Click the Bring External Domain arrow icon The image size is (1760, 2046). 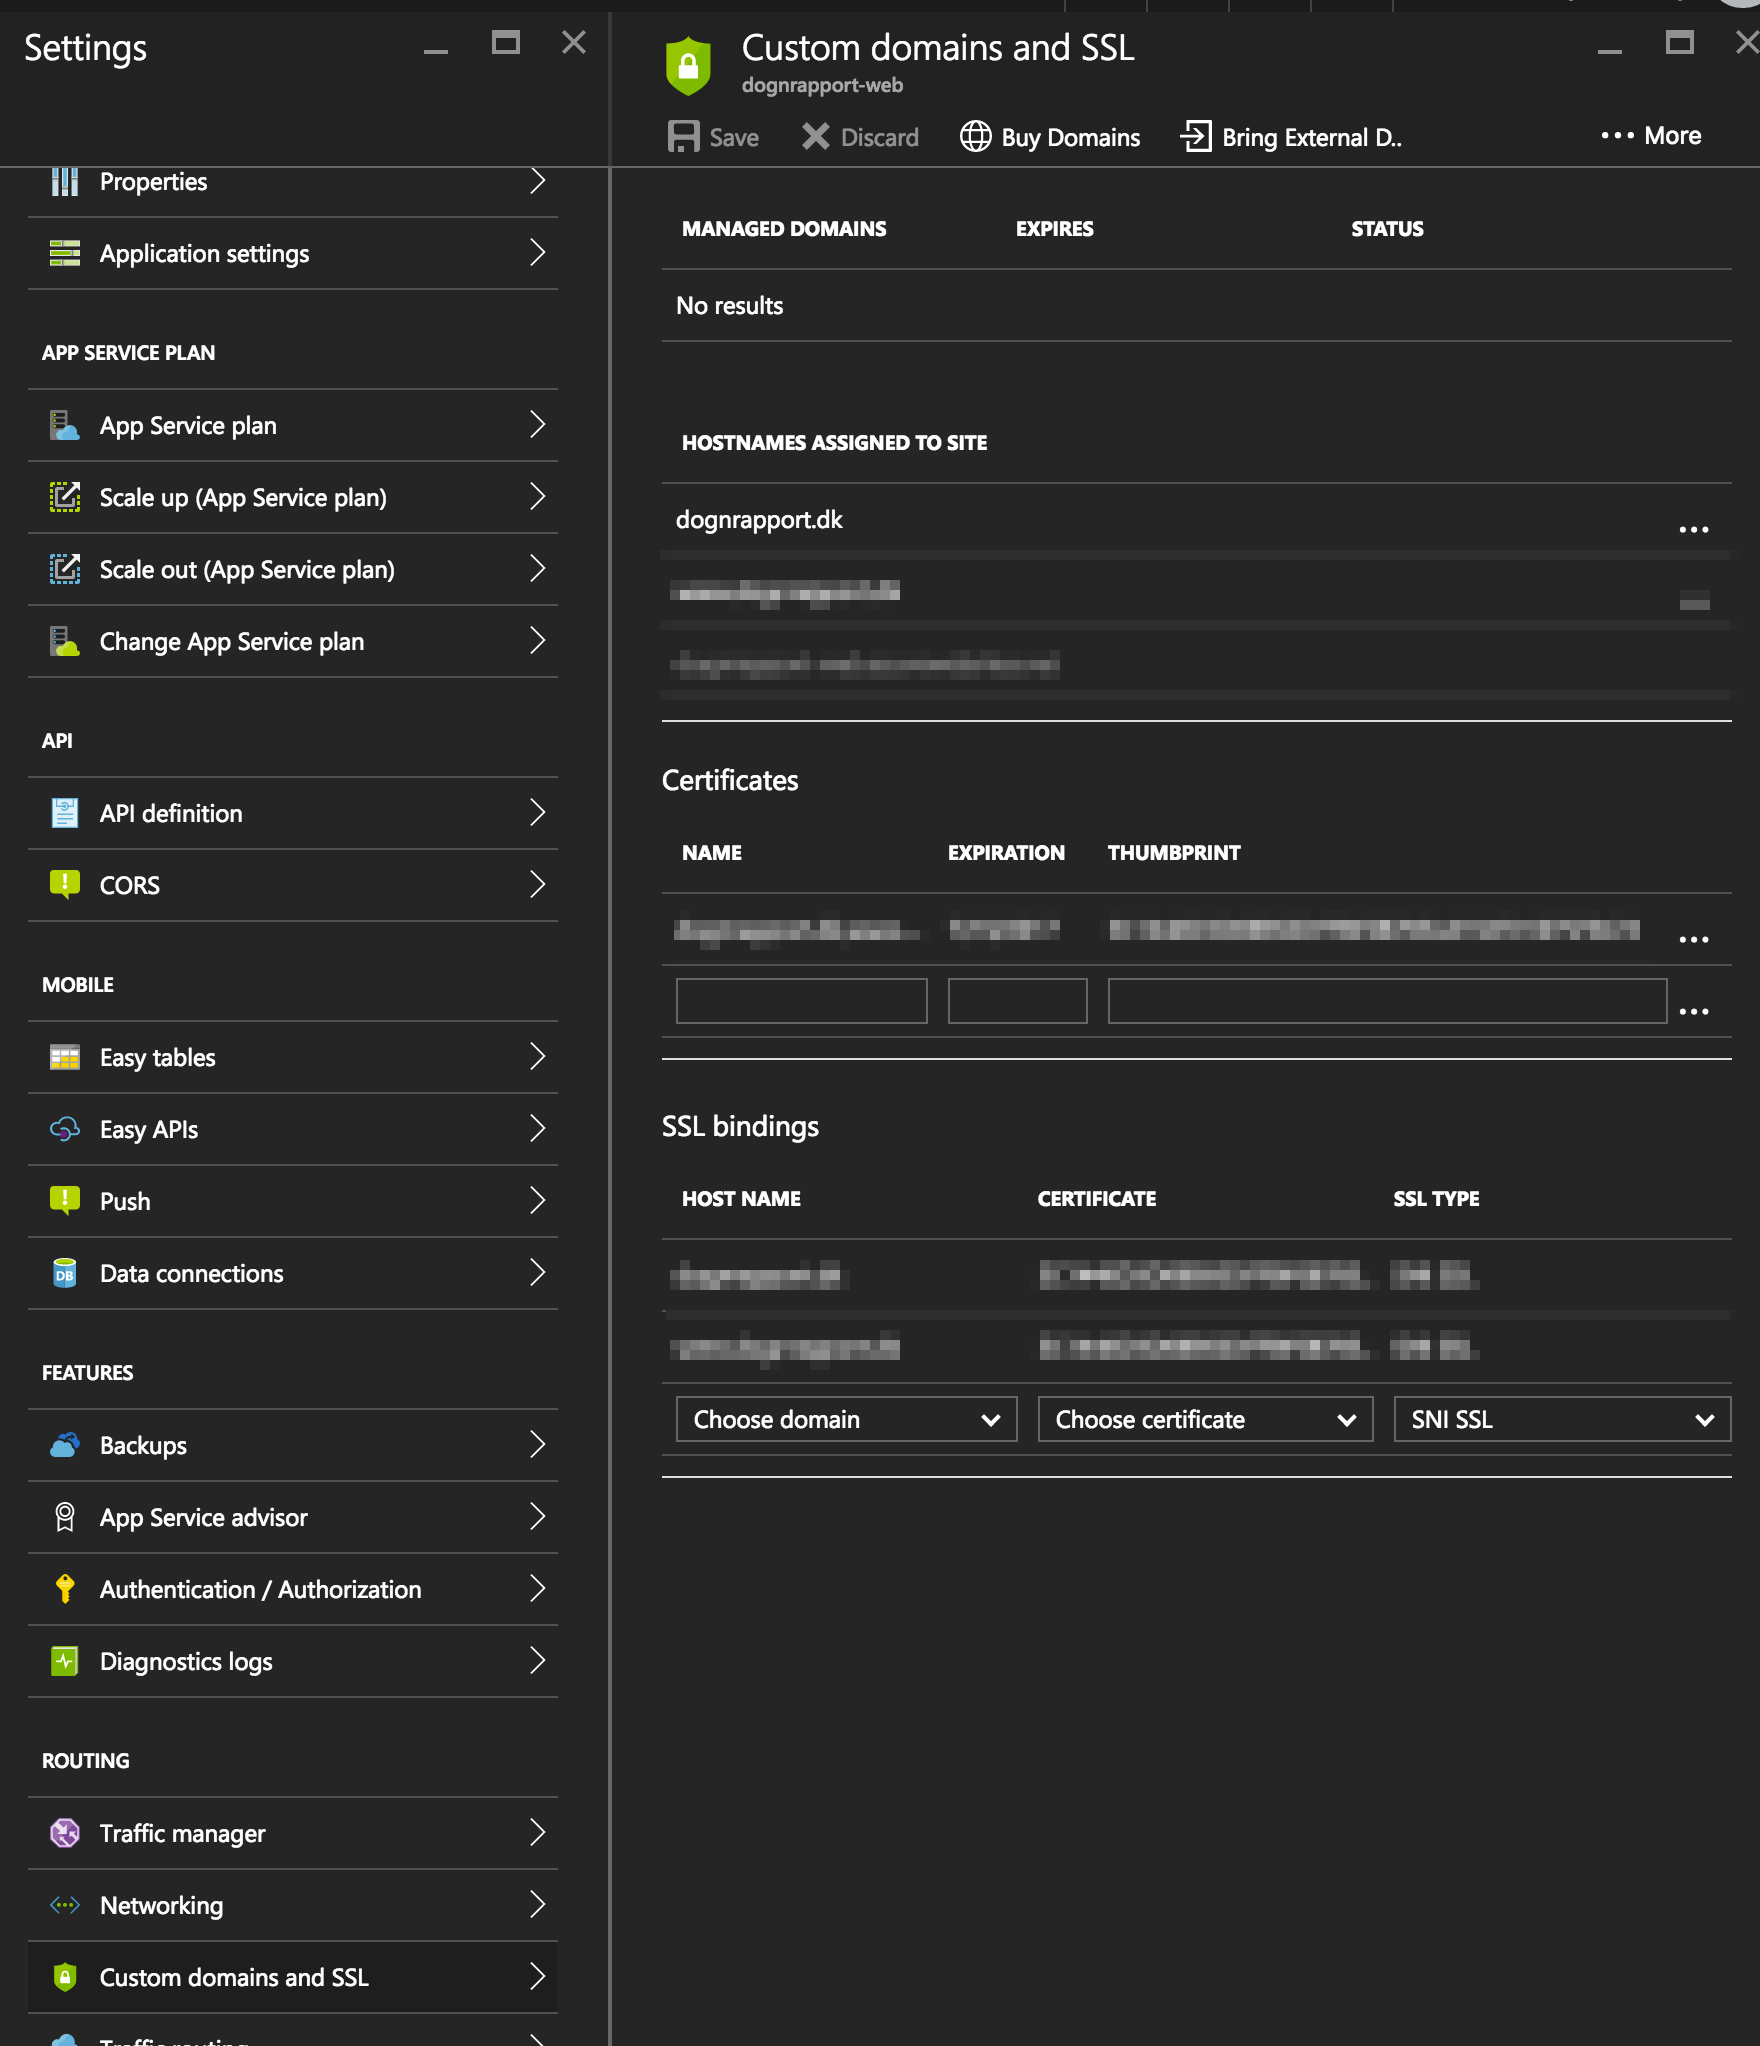[x=1195, y=137]
